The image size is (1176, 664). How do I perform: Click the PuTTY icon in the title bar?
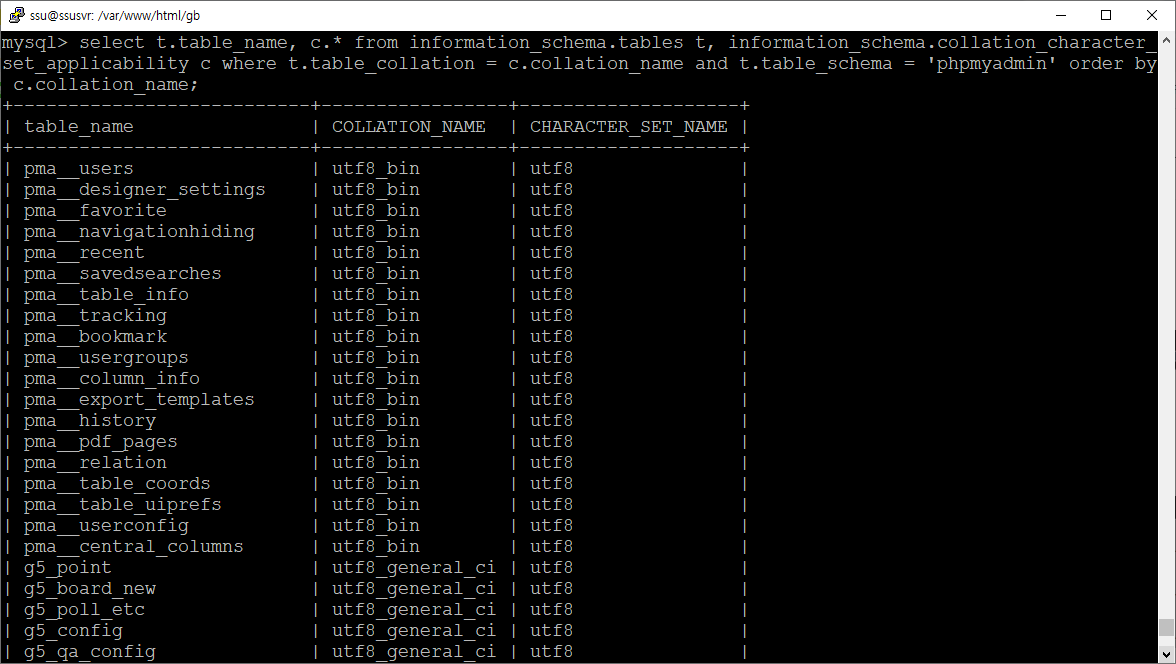pos(16,15)
